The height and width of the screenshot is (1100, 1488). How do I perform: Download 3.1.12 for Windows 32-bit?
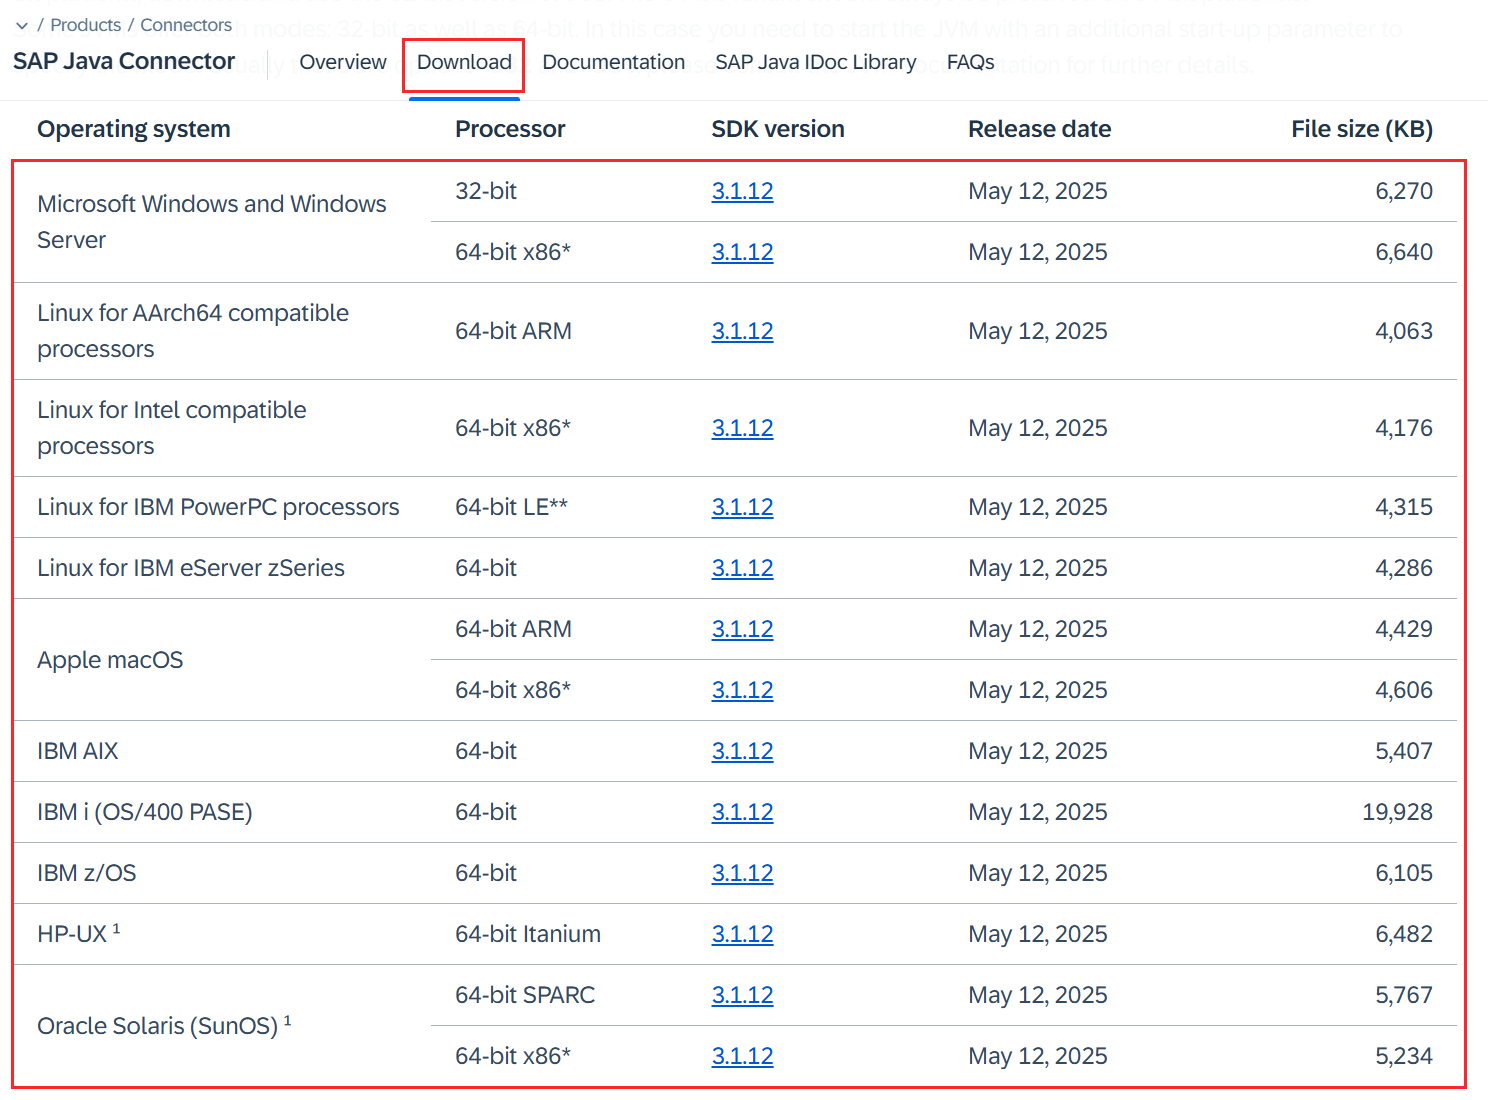[x=742, y=191]
